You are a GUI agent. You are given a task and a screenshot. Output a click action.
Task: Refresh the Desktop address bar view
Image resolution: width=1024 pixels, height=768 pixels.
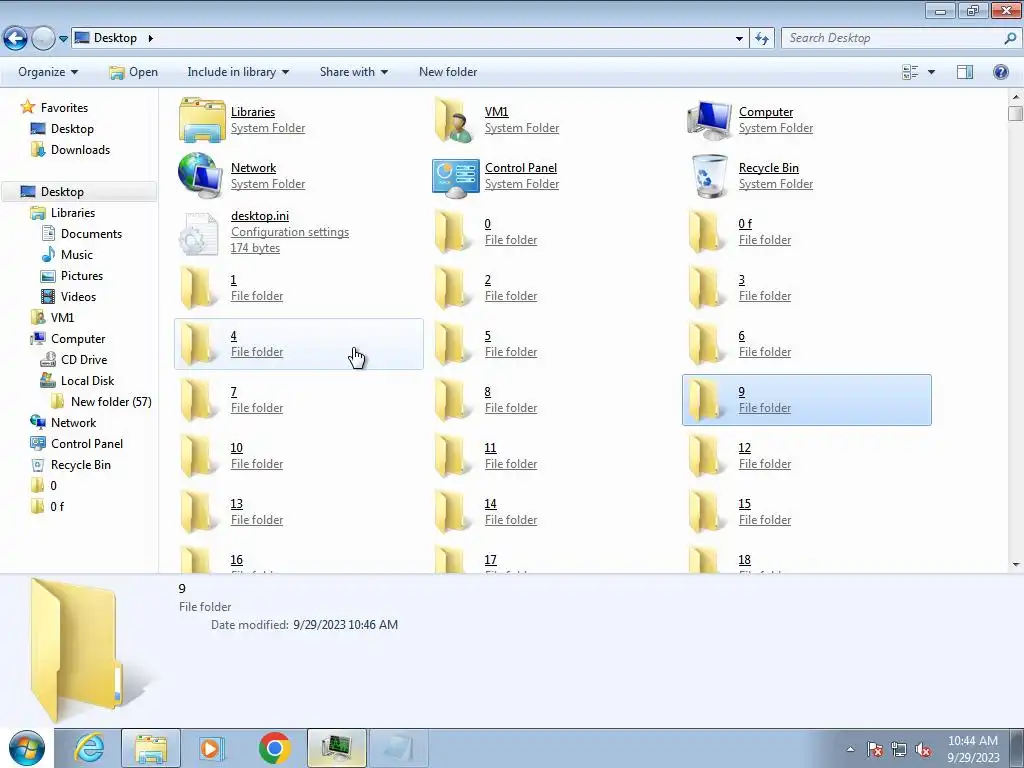[x=761, y=39]
